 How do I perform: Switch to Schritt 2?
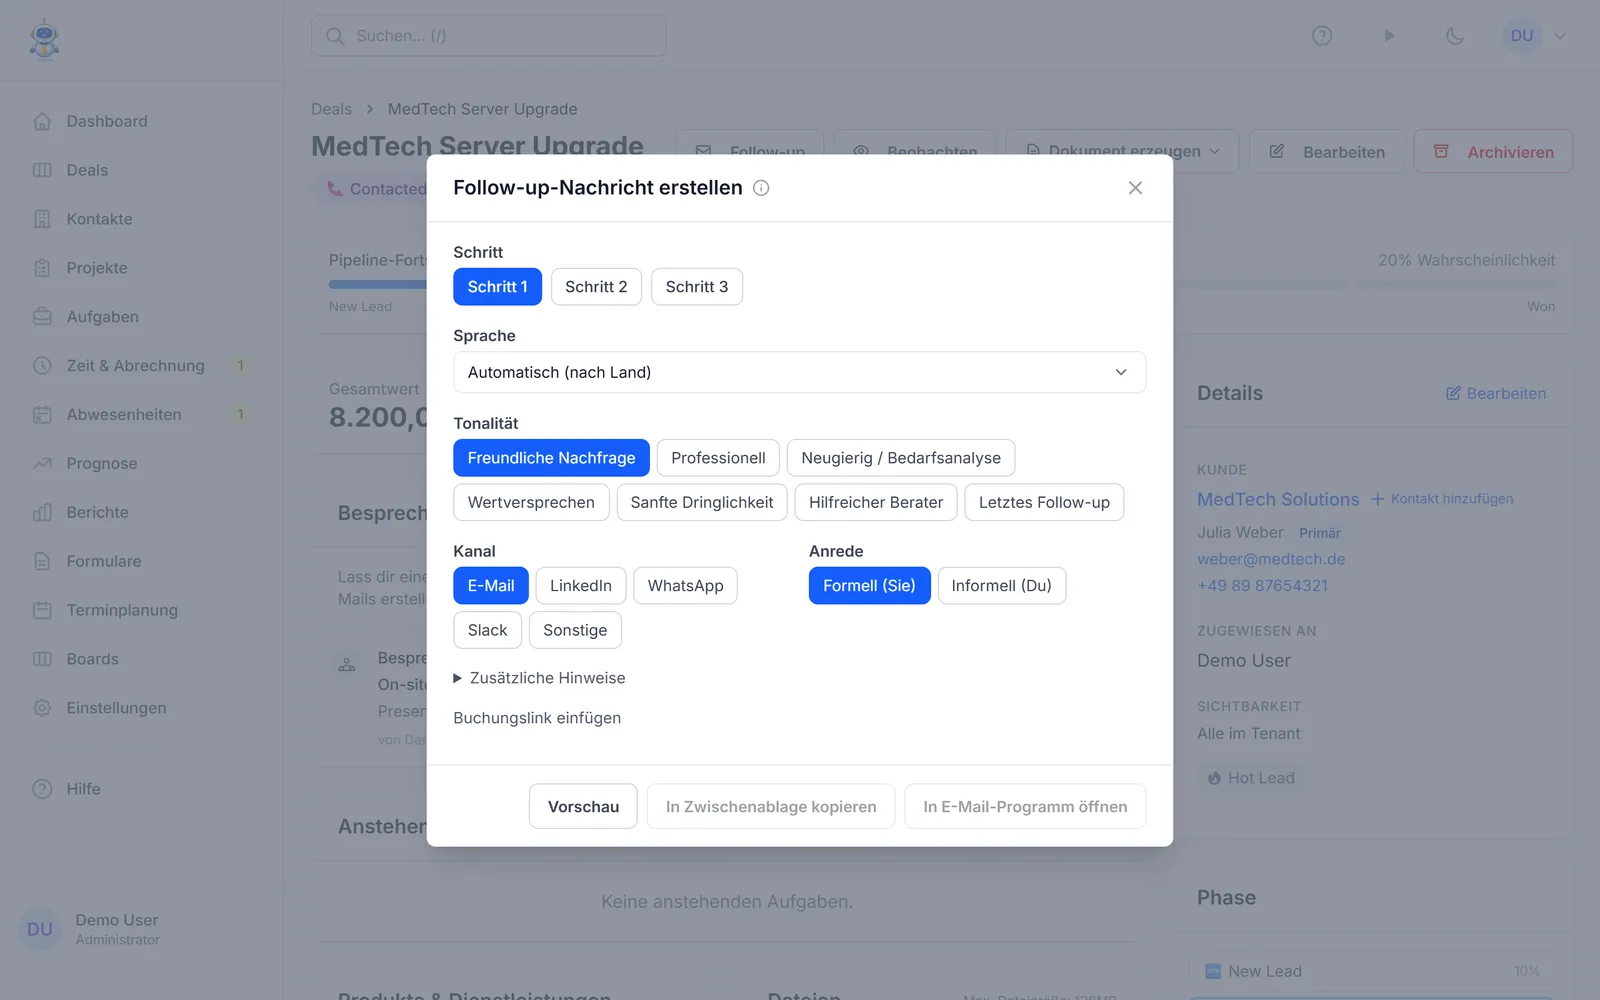click(x=596, y=287)
